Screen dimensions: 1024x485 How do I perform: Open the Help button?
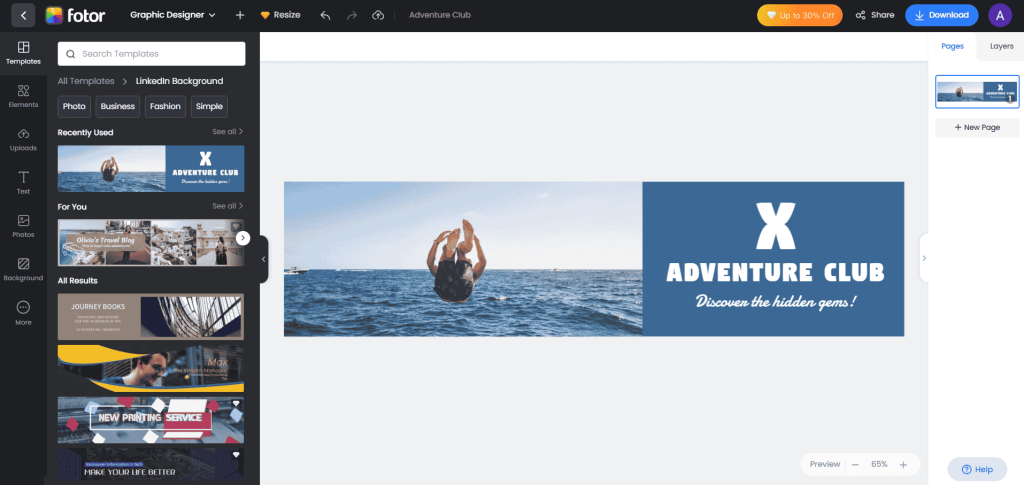point(977,469)
